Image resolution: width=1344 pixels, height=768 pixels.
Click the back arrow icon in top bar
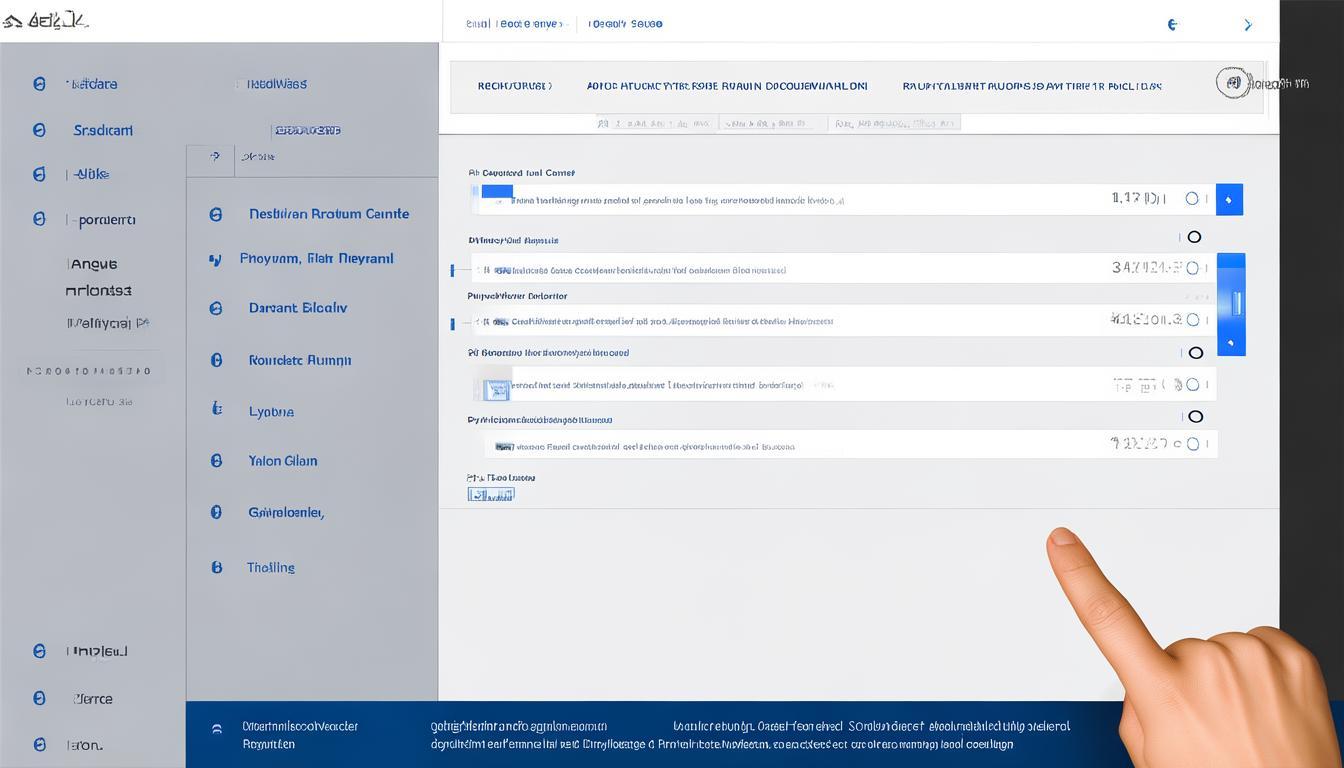pyautogui.click(x=1173, y=24)
